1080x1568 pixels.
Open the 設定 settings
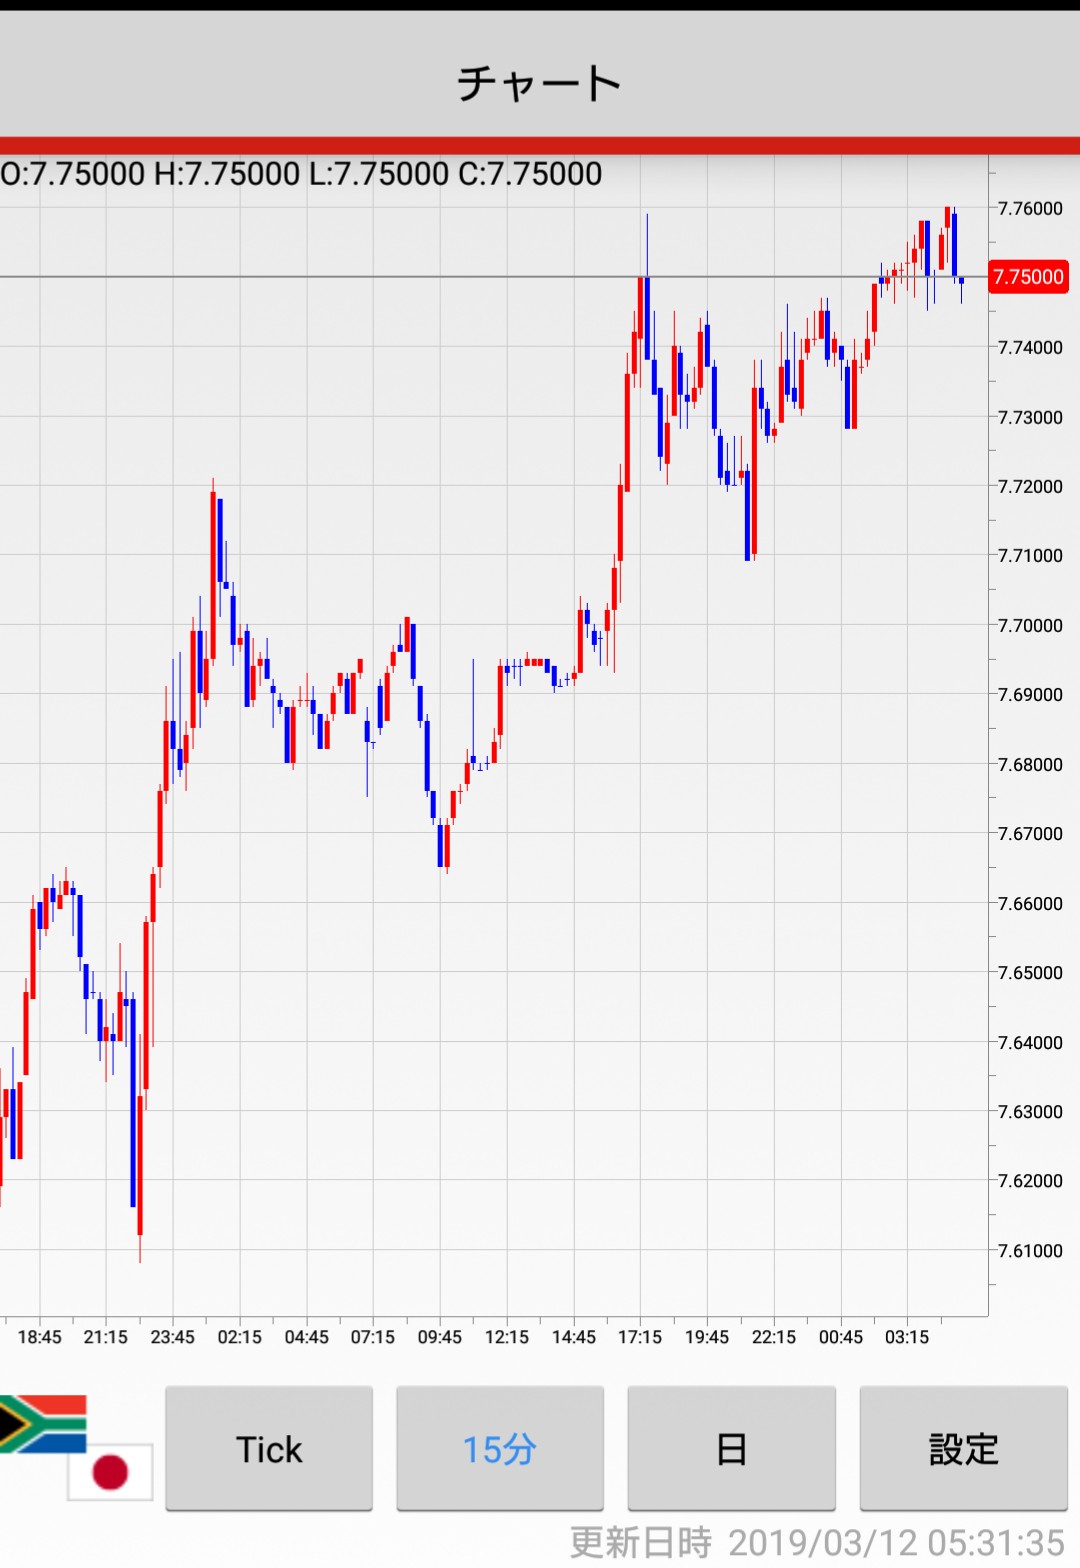963,1448
